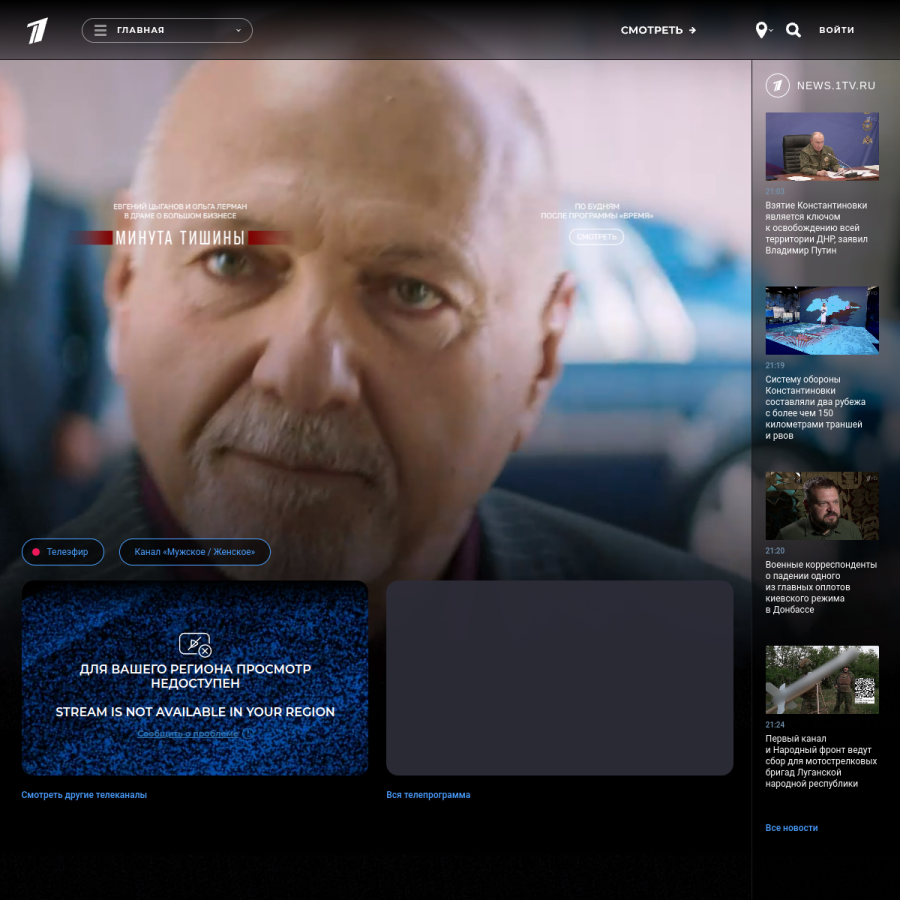The image size is (900, 900).
Task: Open the Все новости link
Action: (792, 828)
